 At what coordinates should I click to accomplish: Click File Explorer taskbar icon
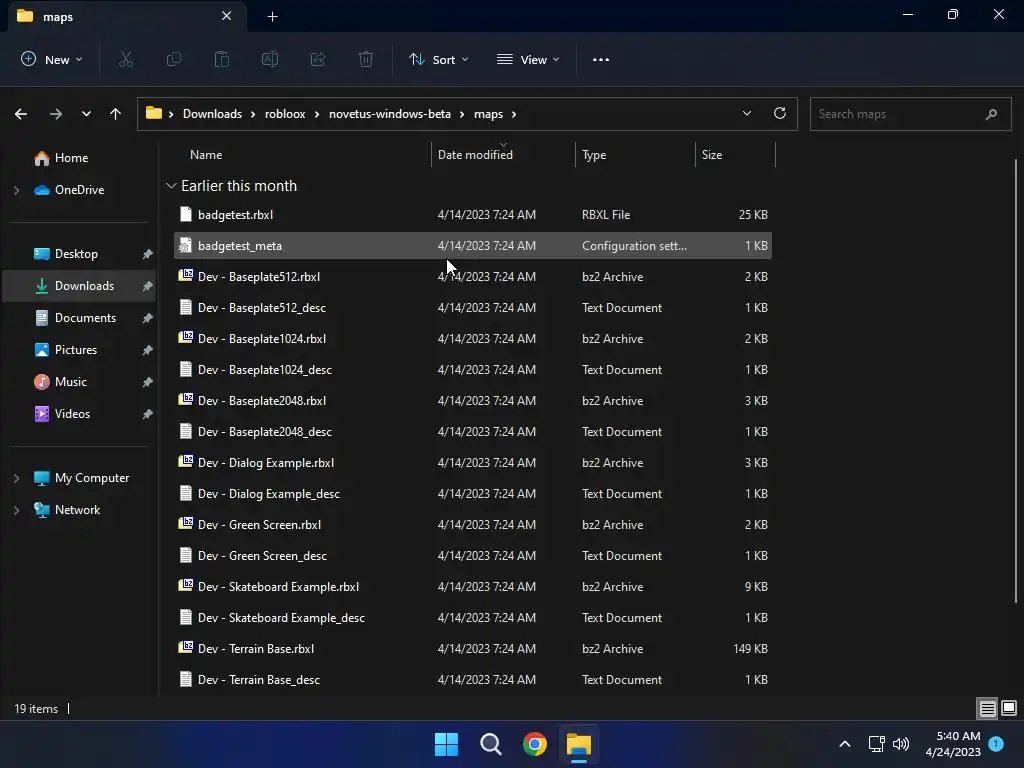pos(579,744)
